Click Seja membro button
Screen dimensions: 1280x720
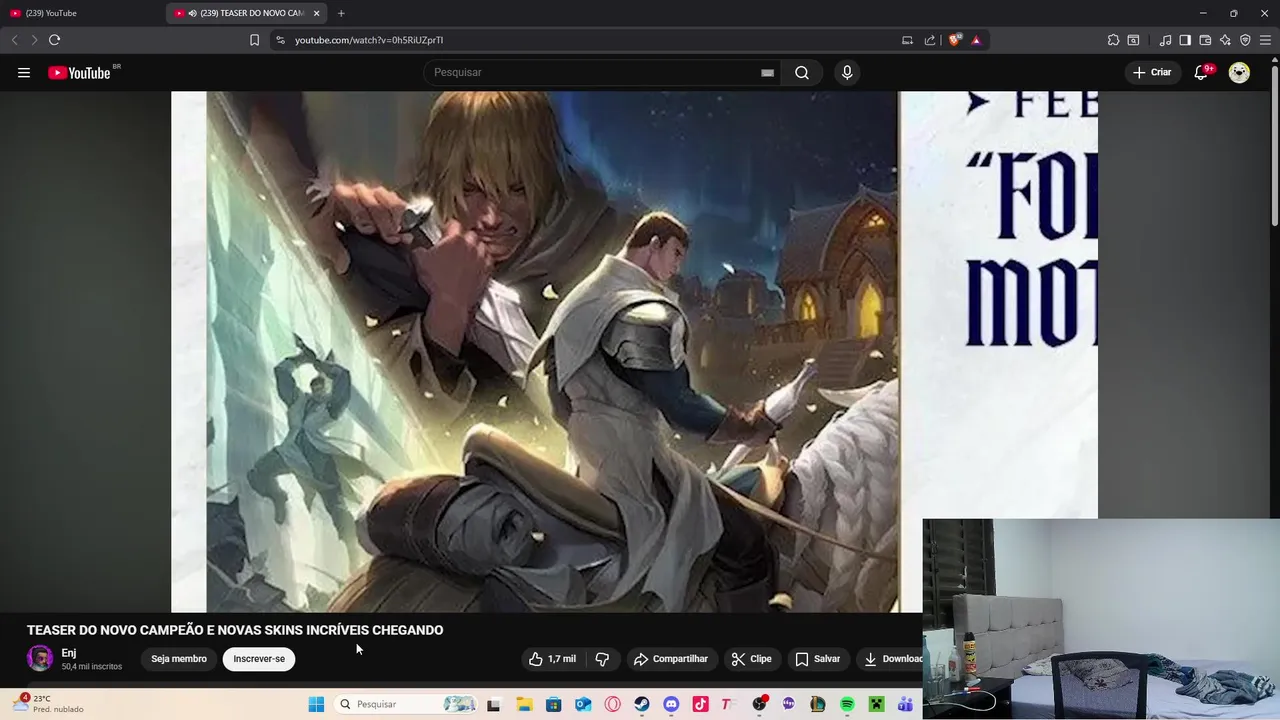coord(179,659)
